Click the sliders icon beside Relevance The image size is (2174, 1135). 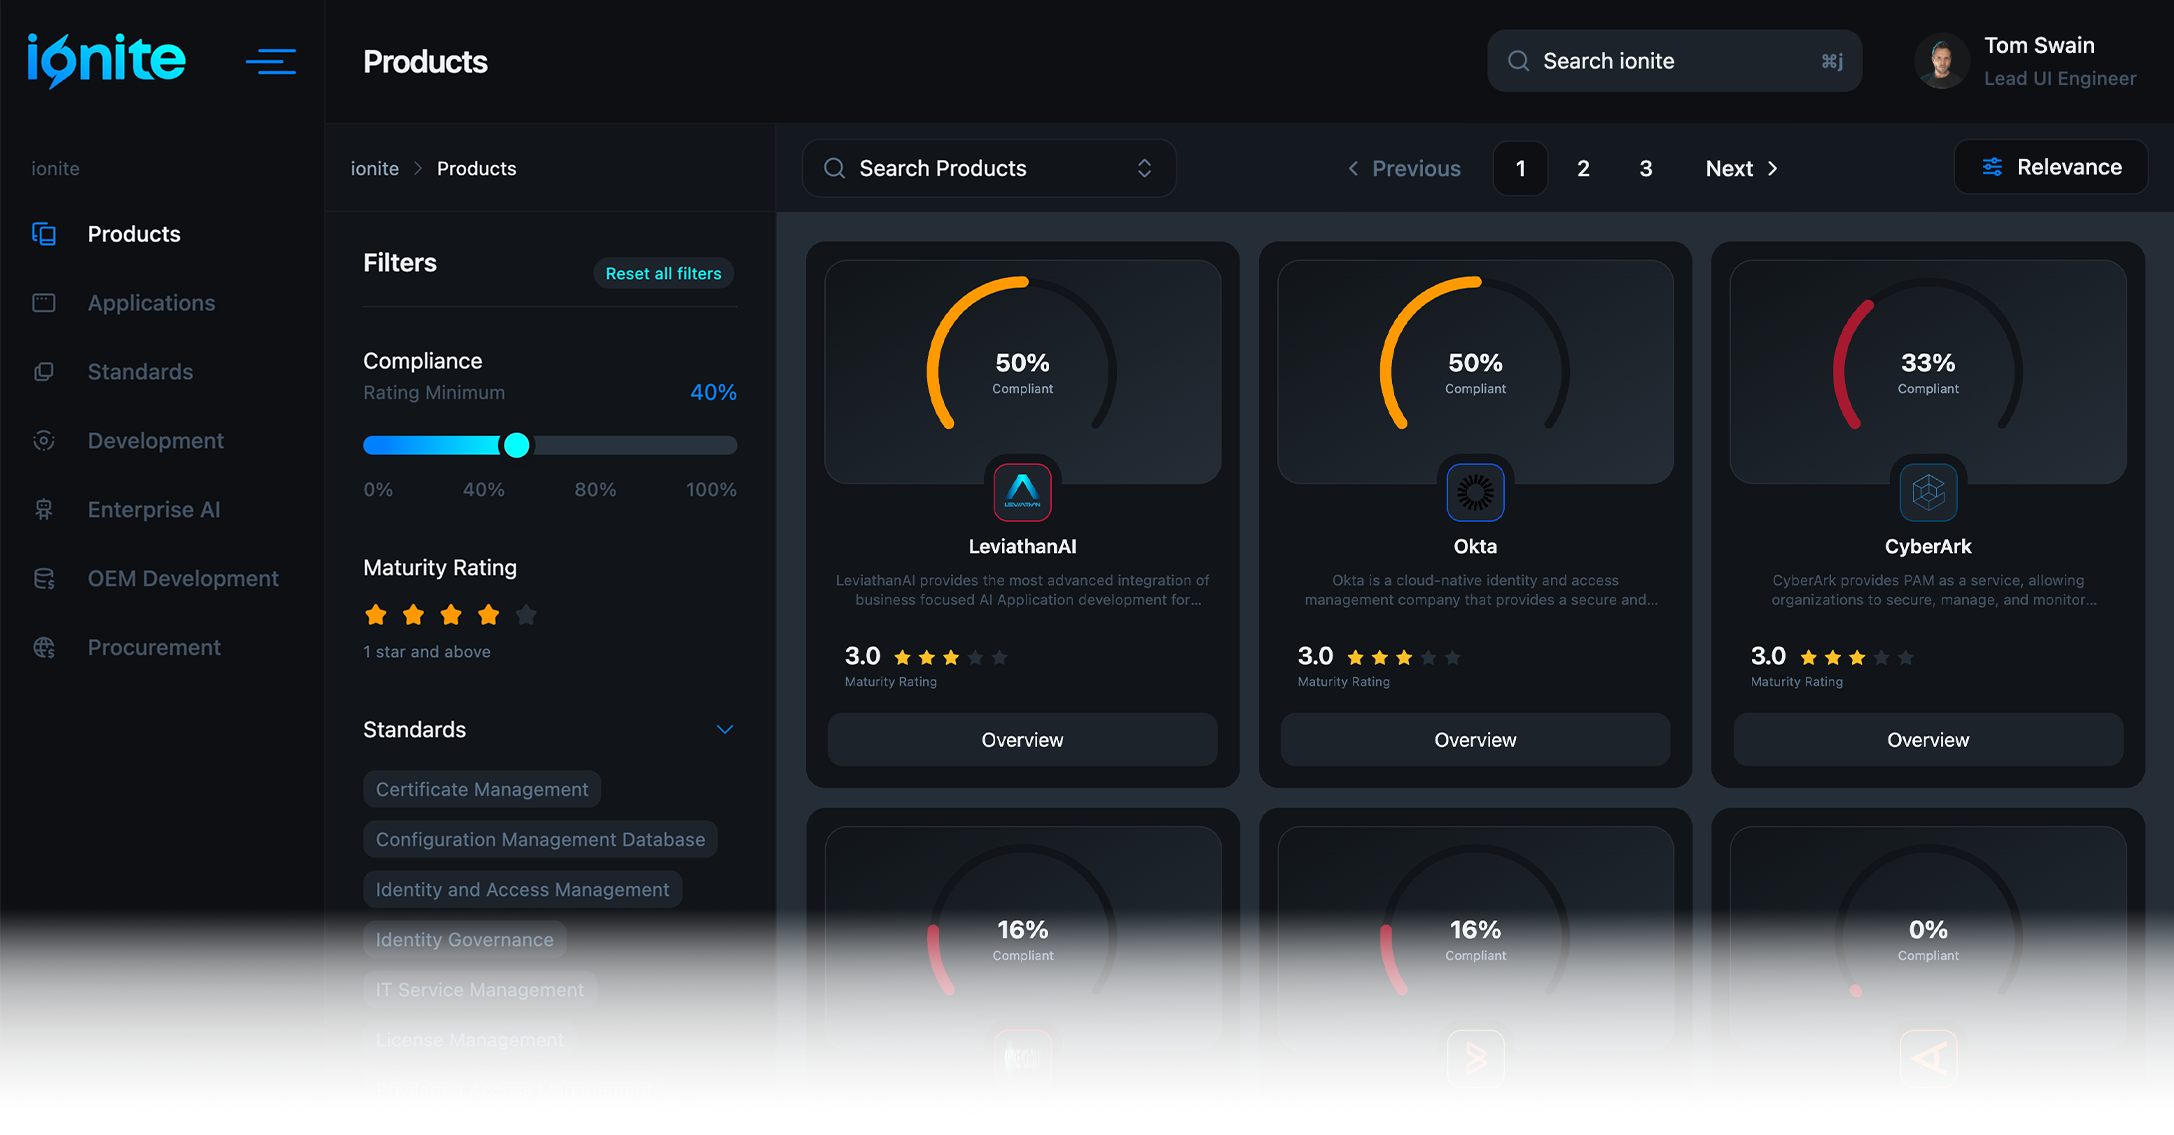(1992, 167)
